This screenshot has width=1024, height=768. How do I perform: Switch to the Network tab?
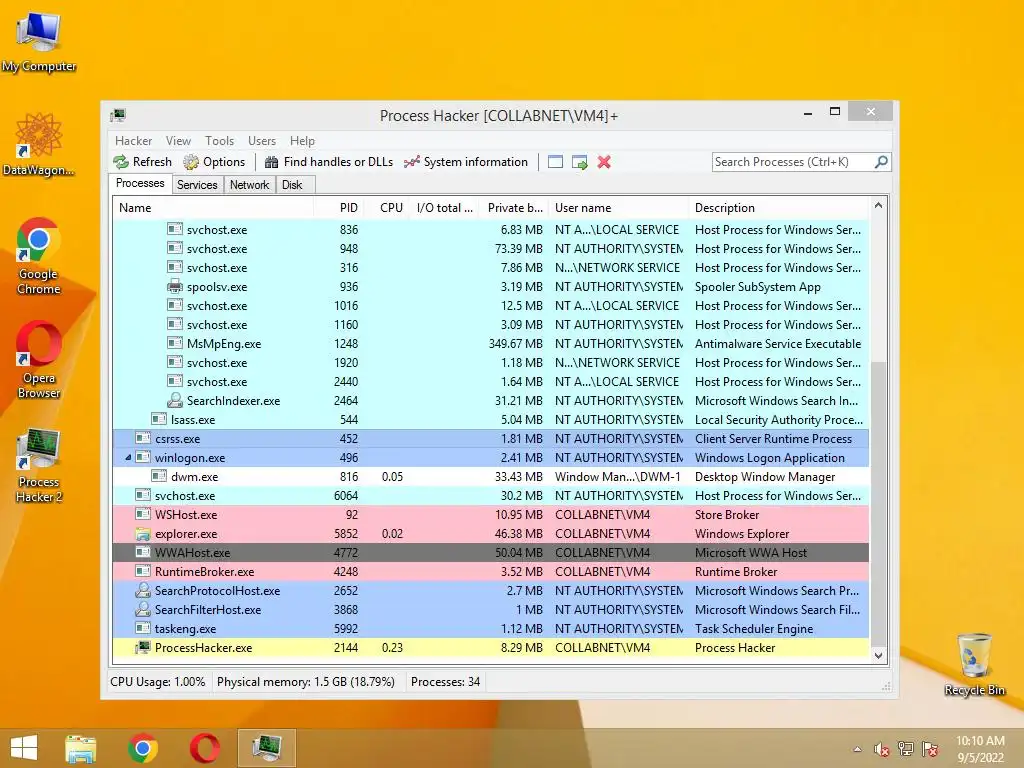(x=249, y=185)
